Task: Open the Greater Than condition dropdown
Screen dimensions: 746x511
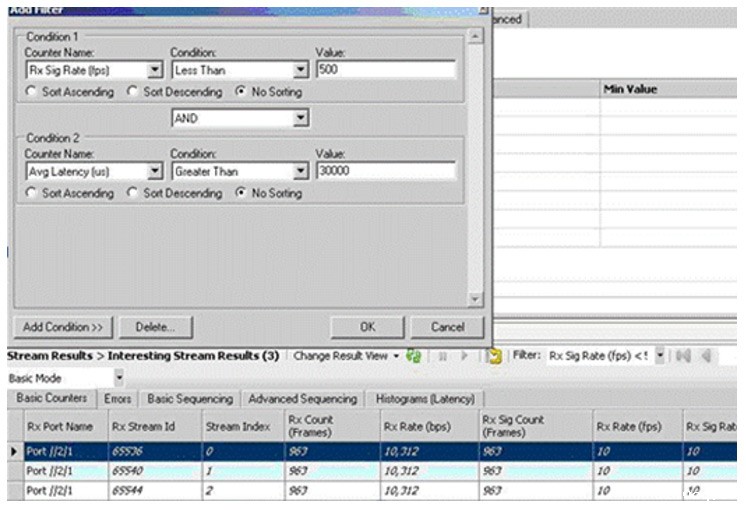Action: [300, 171]
